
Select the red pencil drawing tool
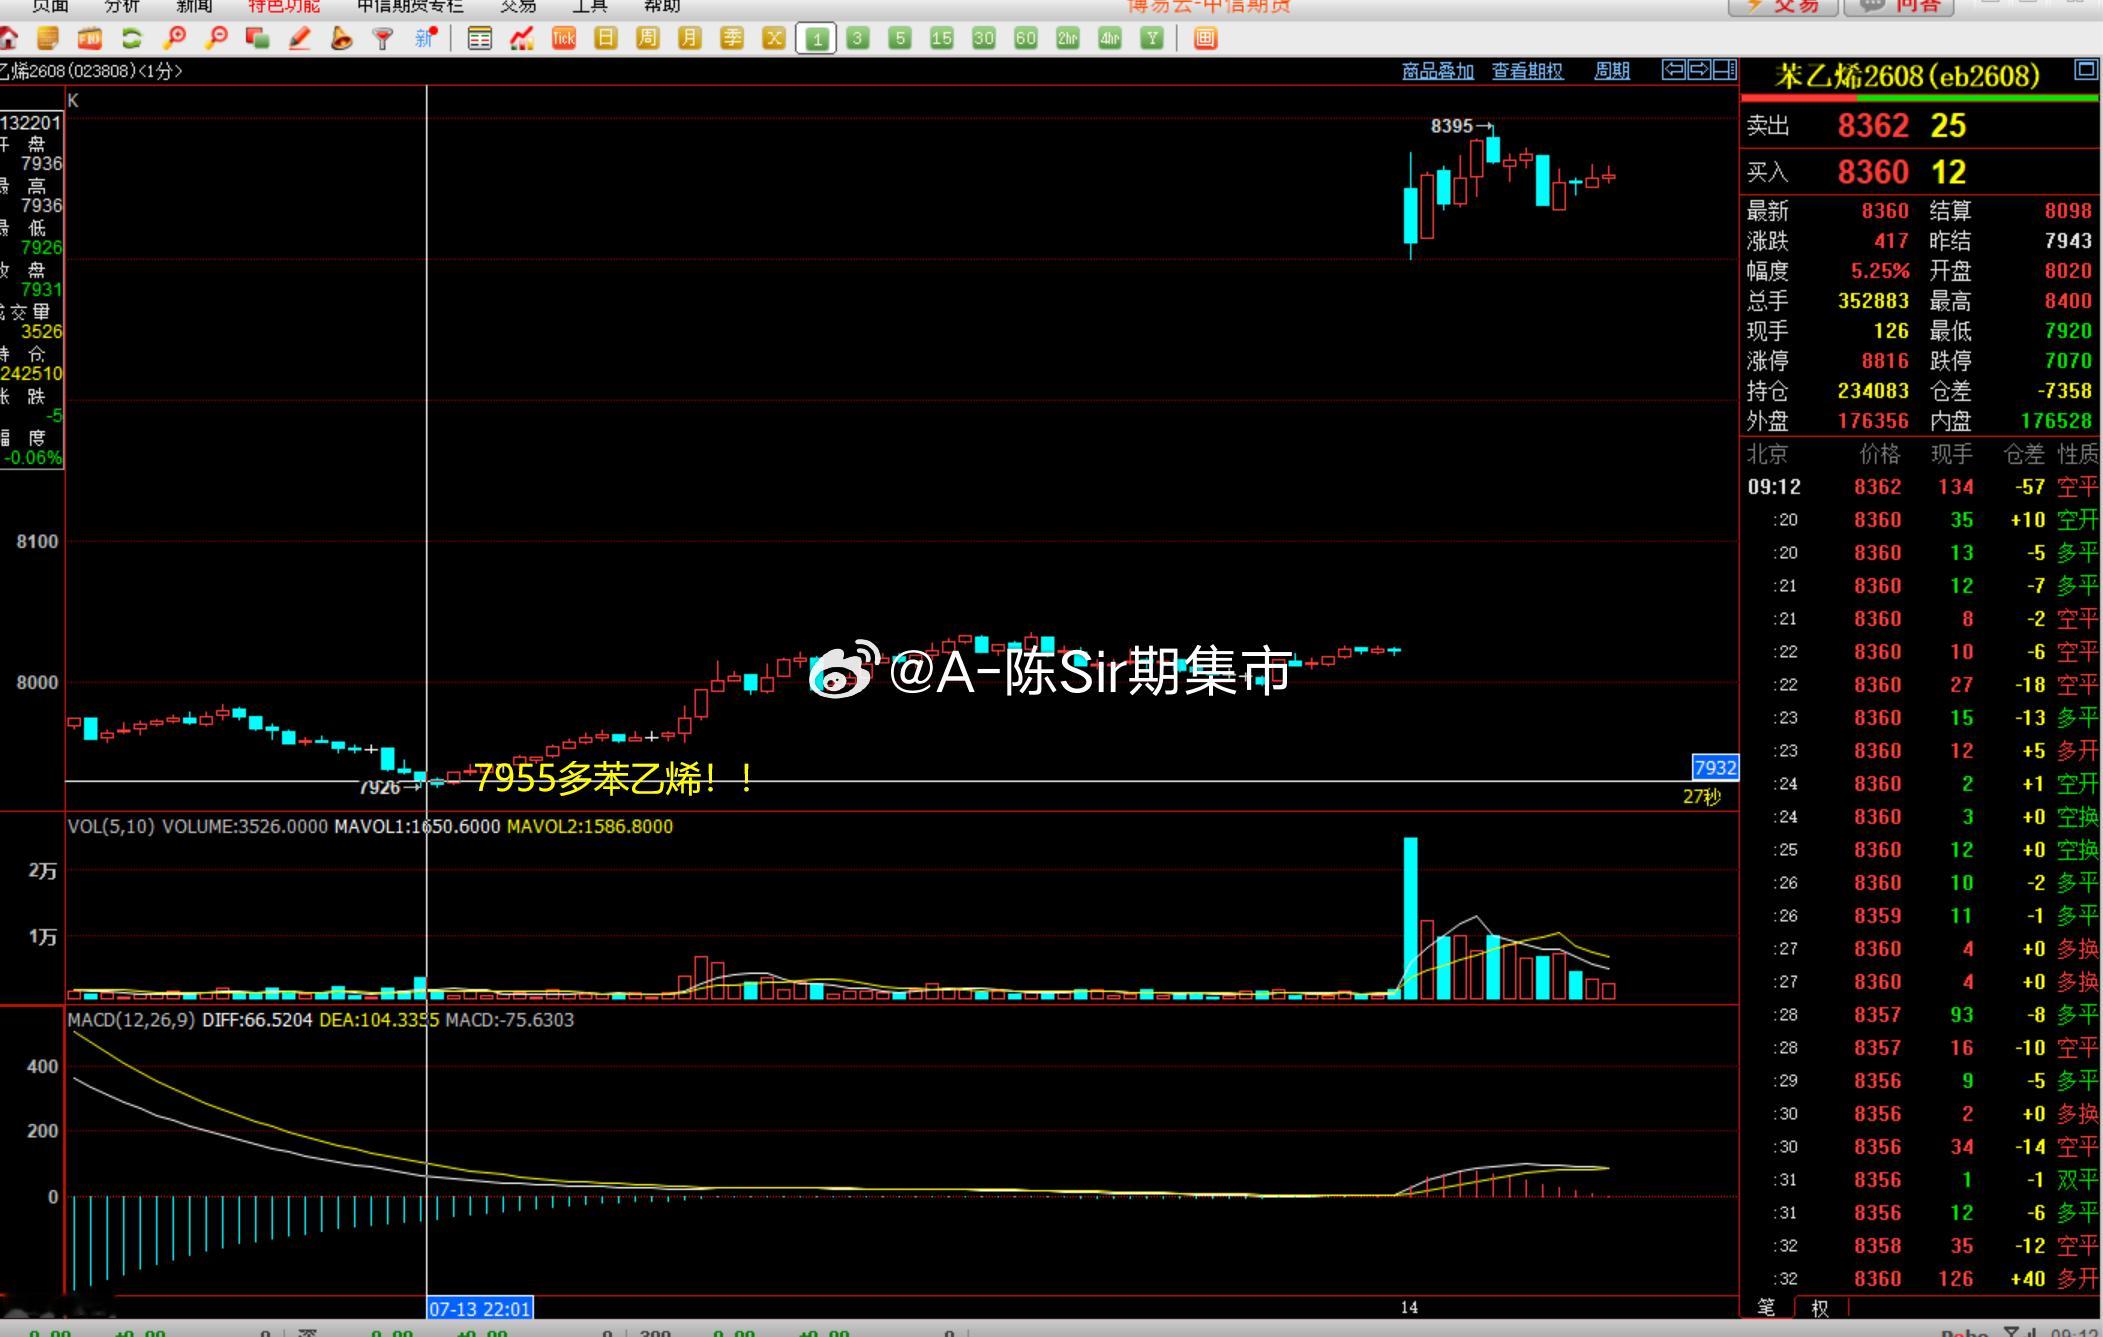click(299, 39)
